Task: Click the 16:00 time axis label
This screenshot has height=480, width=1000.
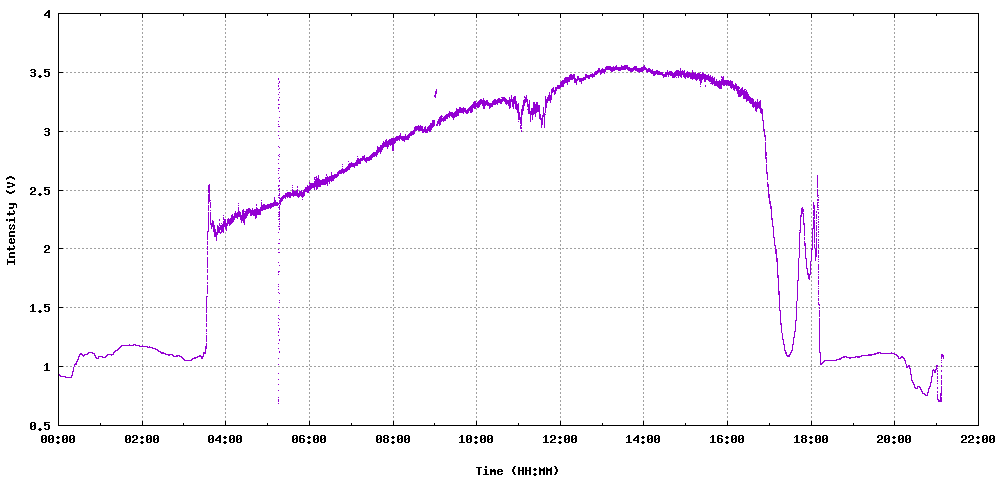Action: click(x=726, y=439)
